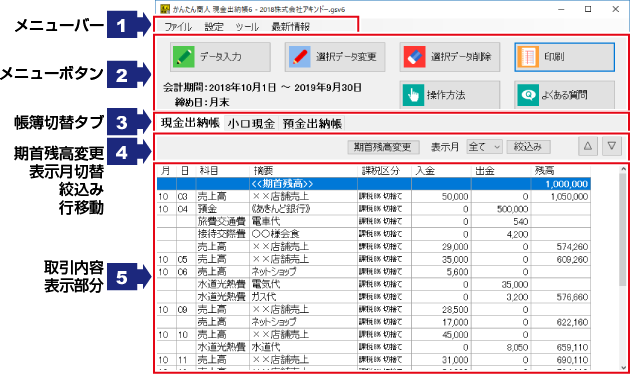Image resolution: width=633 pixels, height=376 pixels.
Task: Open the 表示月 全て dropdown
Action: coord(484,147)
